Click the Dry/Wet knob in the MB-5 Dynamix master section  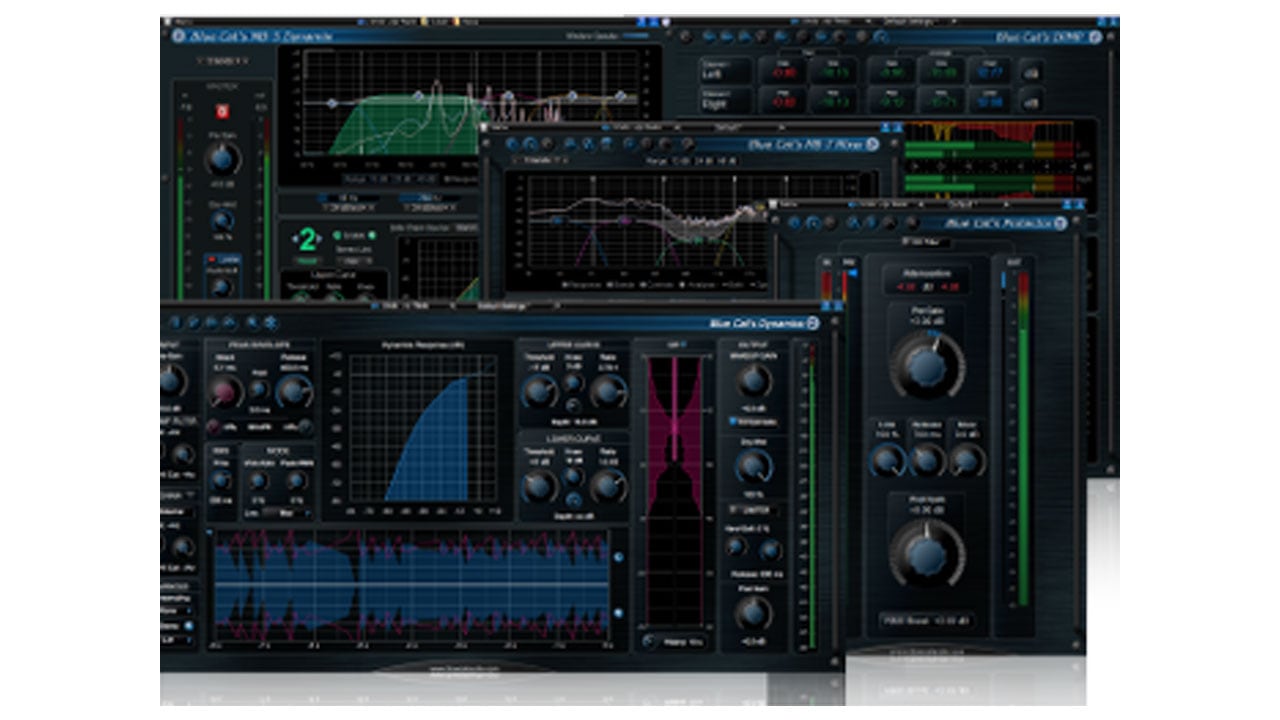[222, 220]
